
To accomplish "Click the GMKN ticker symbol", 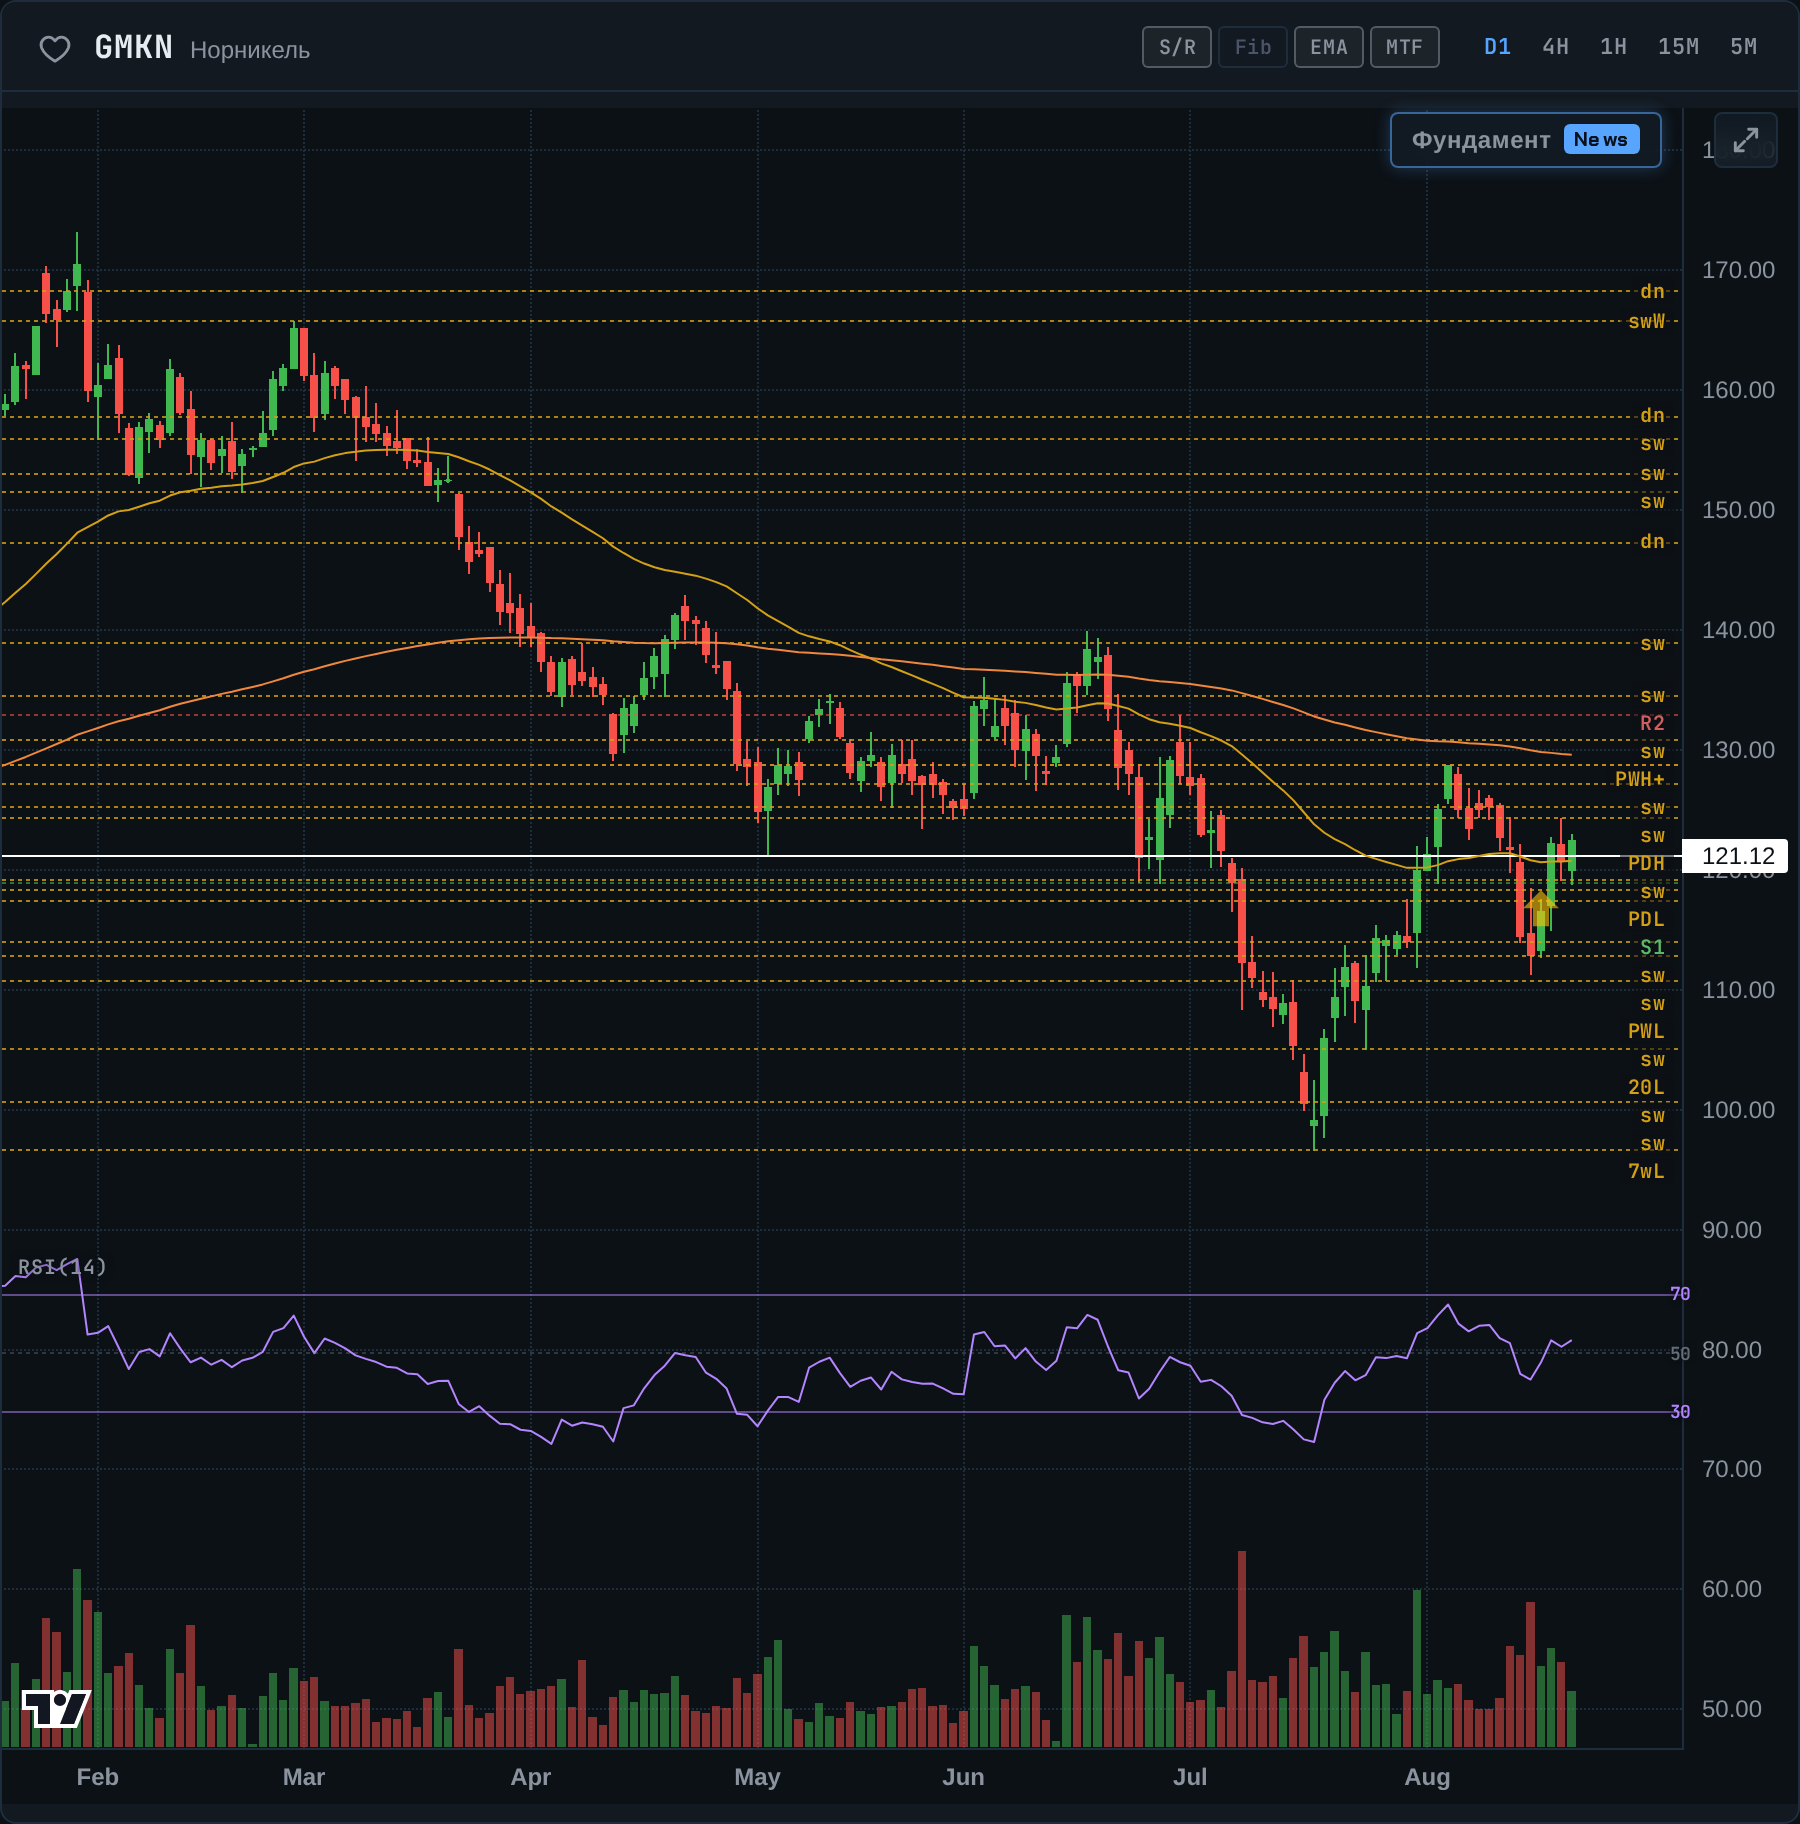I will pyautogui.click(x=133, y=48).
